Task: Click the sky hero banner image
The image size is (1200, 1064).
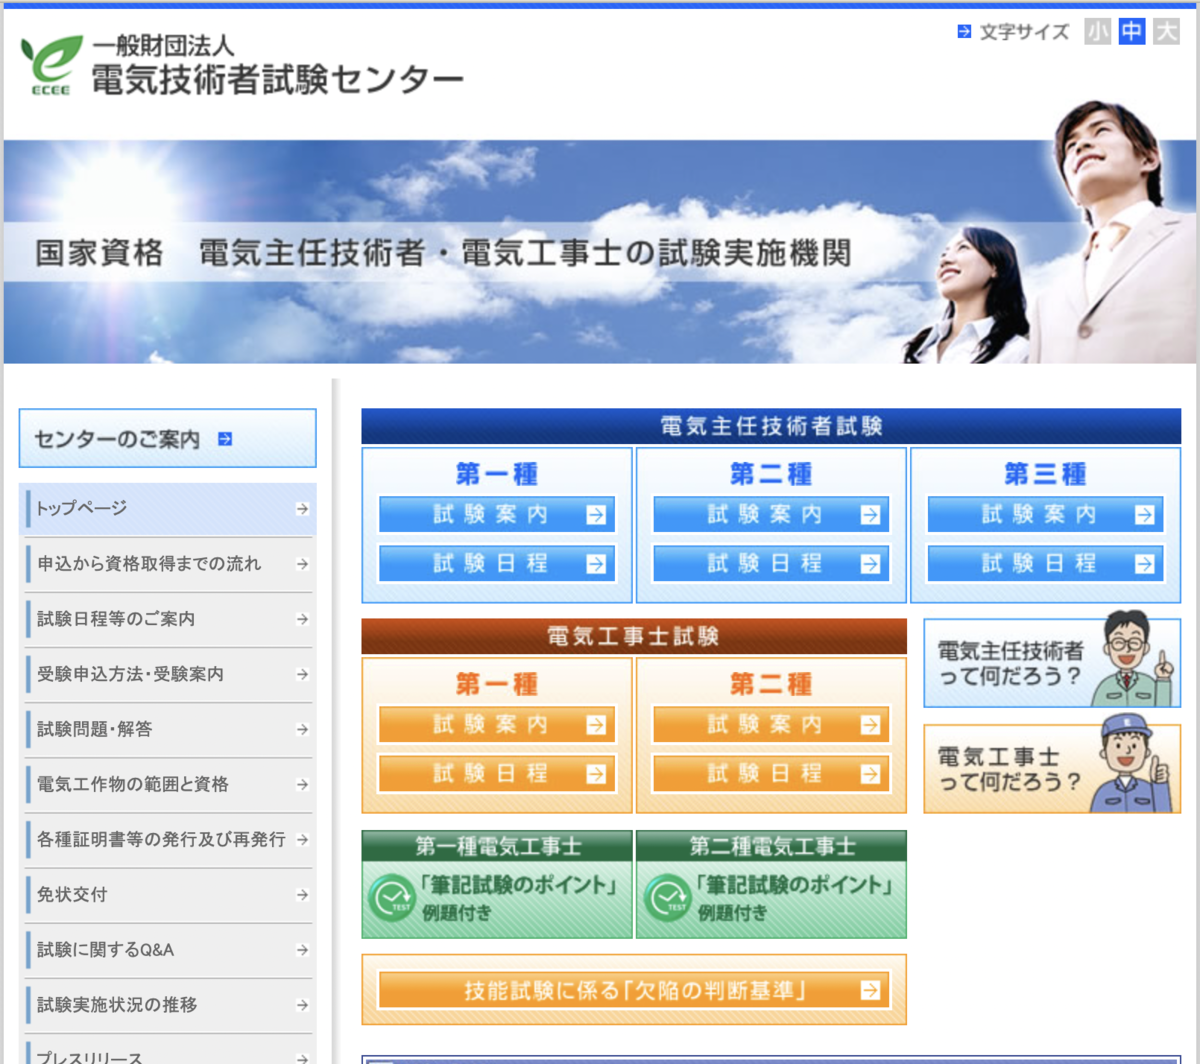Action: [x=600, y=251]
